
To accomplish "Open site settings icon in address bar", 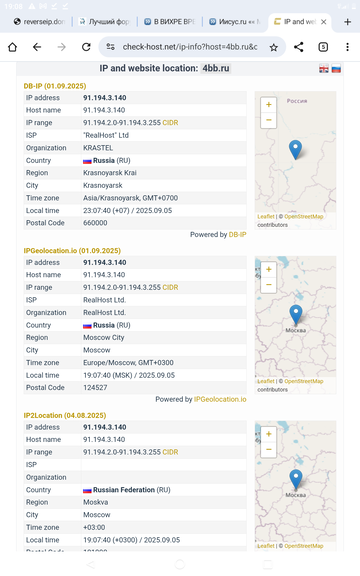I will coord(110,47).
